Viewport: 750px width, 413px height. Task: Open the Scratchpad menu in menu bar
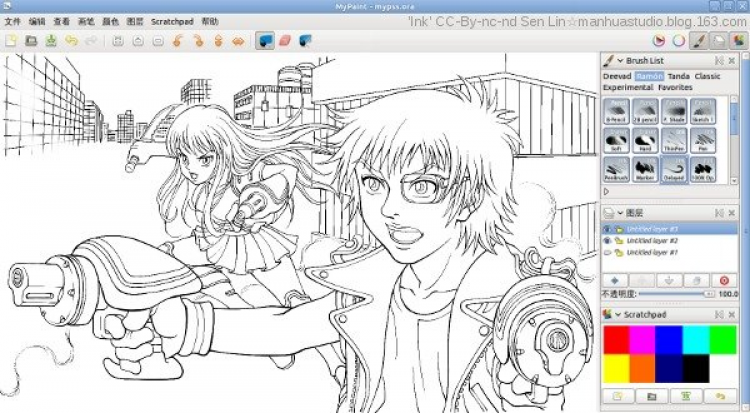[172, 22]
